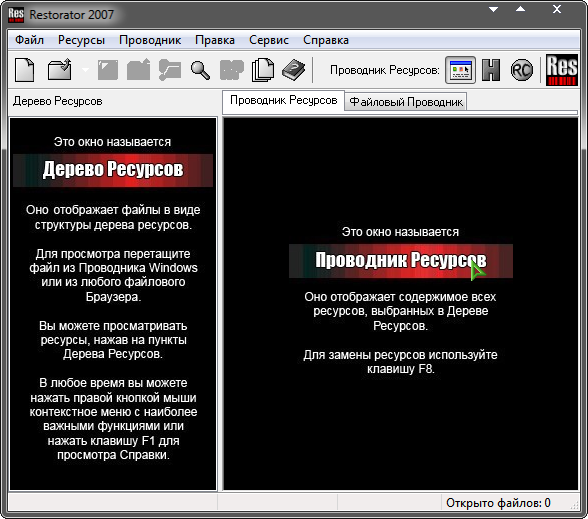Viewport: 588px width, 519px height.
Task: Open the Справка menu
Action: (326, 40)
